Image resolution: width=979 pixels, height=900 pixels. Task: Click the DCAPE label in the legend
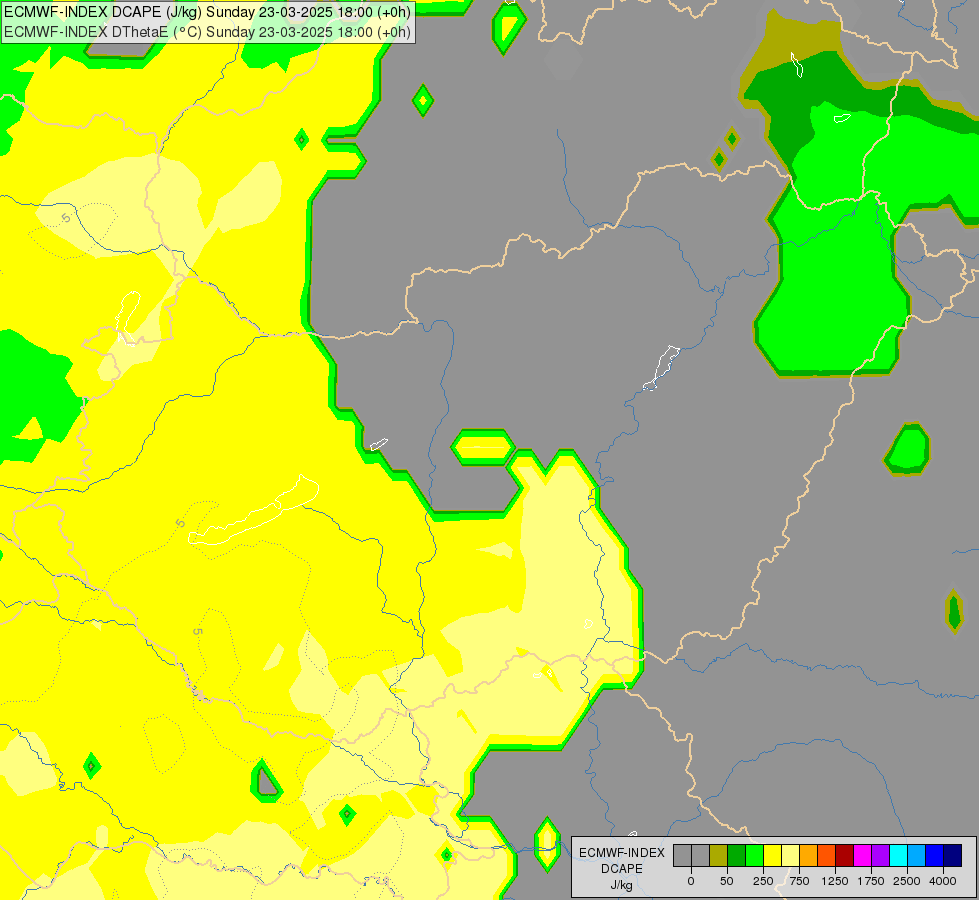[x=622, y=869]
